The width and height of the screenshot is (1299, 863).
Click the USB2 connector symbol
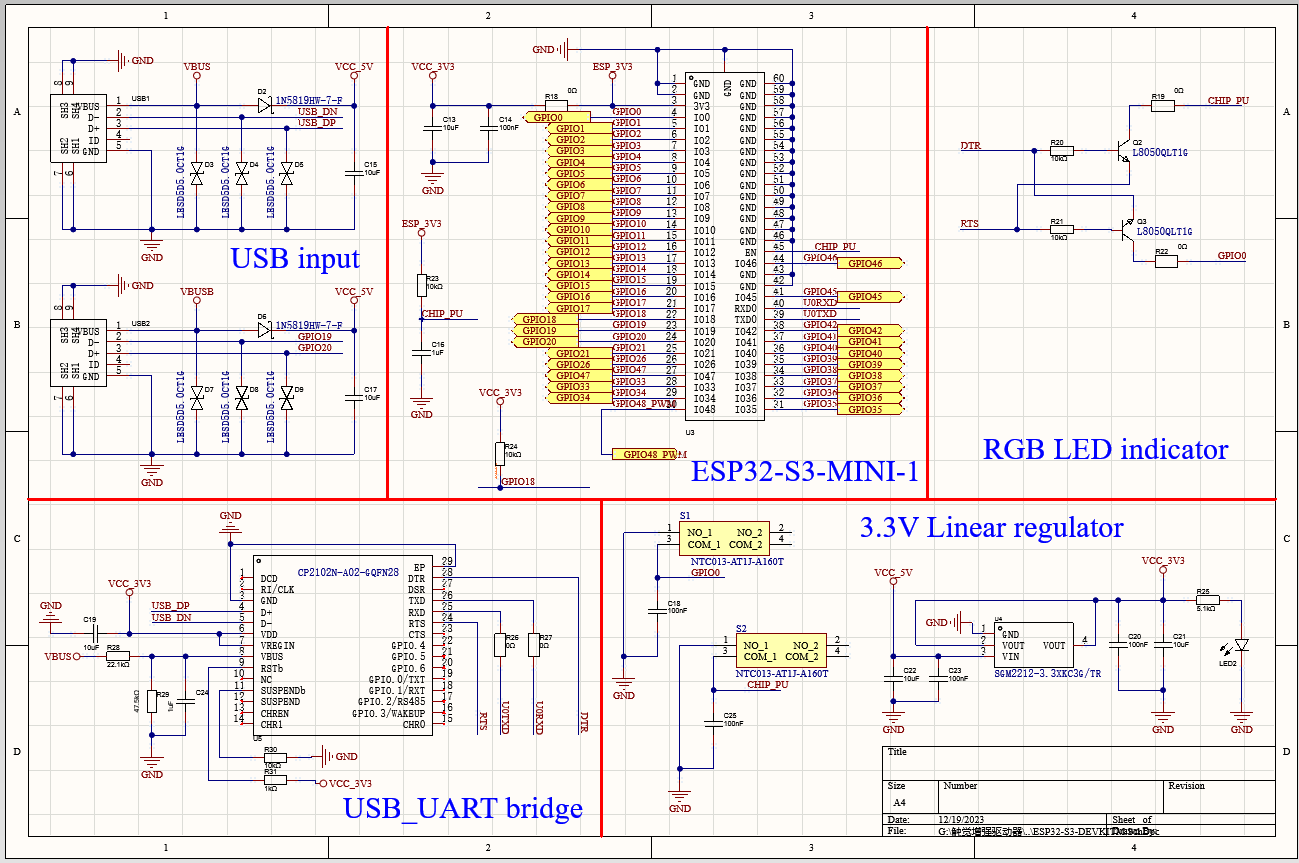point(77,354)
